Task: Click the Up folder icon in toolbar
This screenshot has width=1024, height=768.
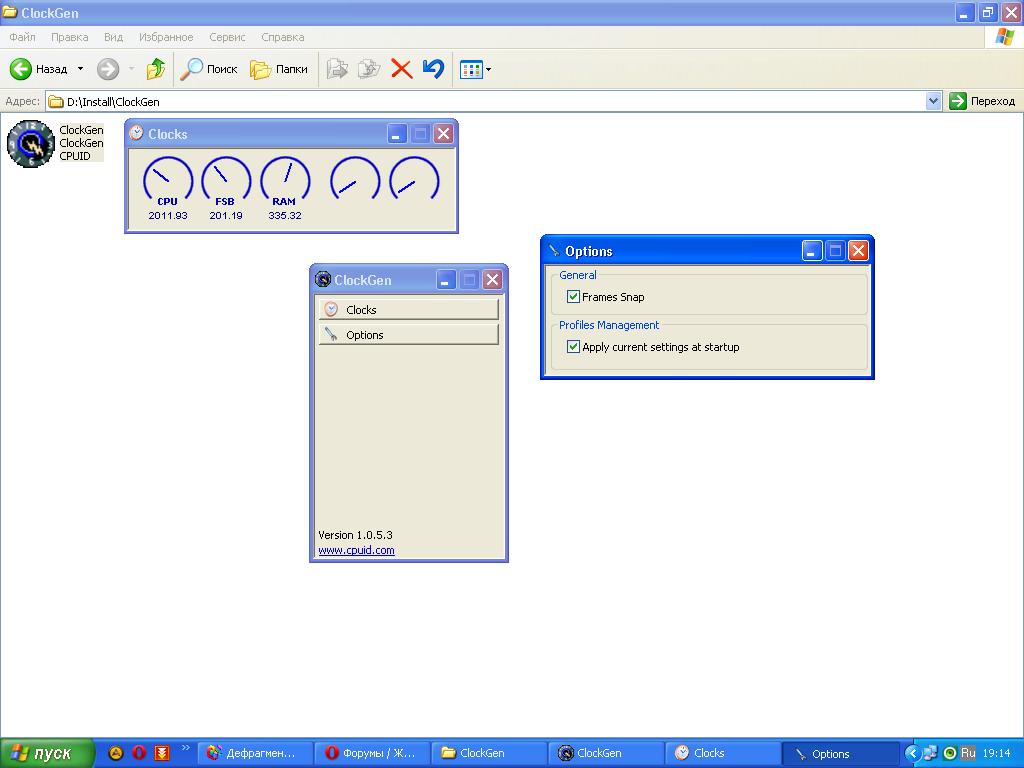Action: 155,69
